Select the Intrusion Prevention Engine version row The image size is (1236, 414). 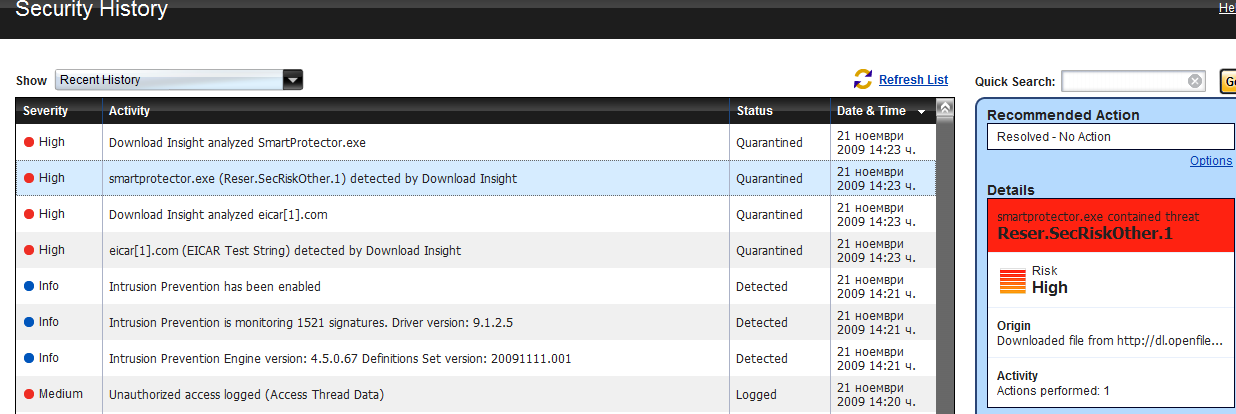(476, 358)
